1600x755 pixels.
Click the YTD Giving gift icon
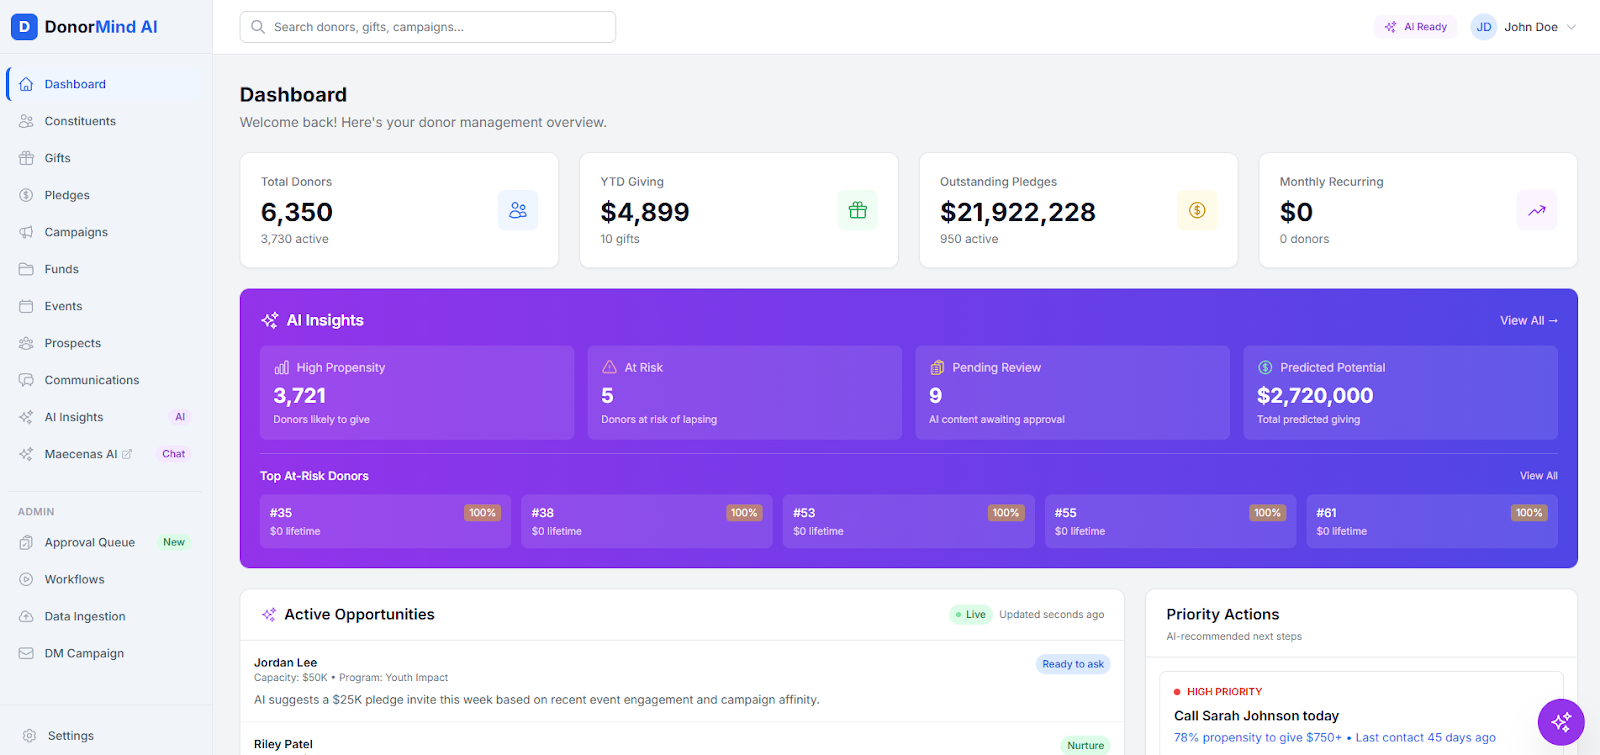pyautogui.click(x=857, y=210)
